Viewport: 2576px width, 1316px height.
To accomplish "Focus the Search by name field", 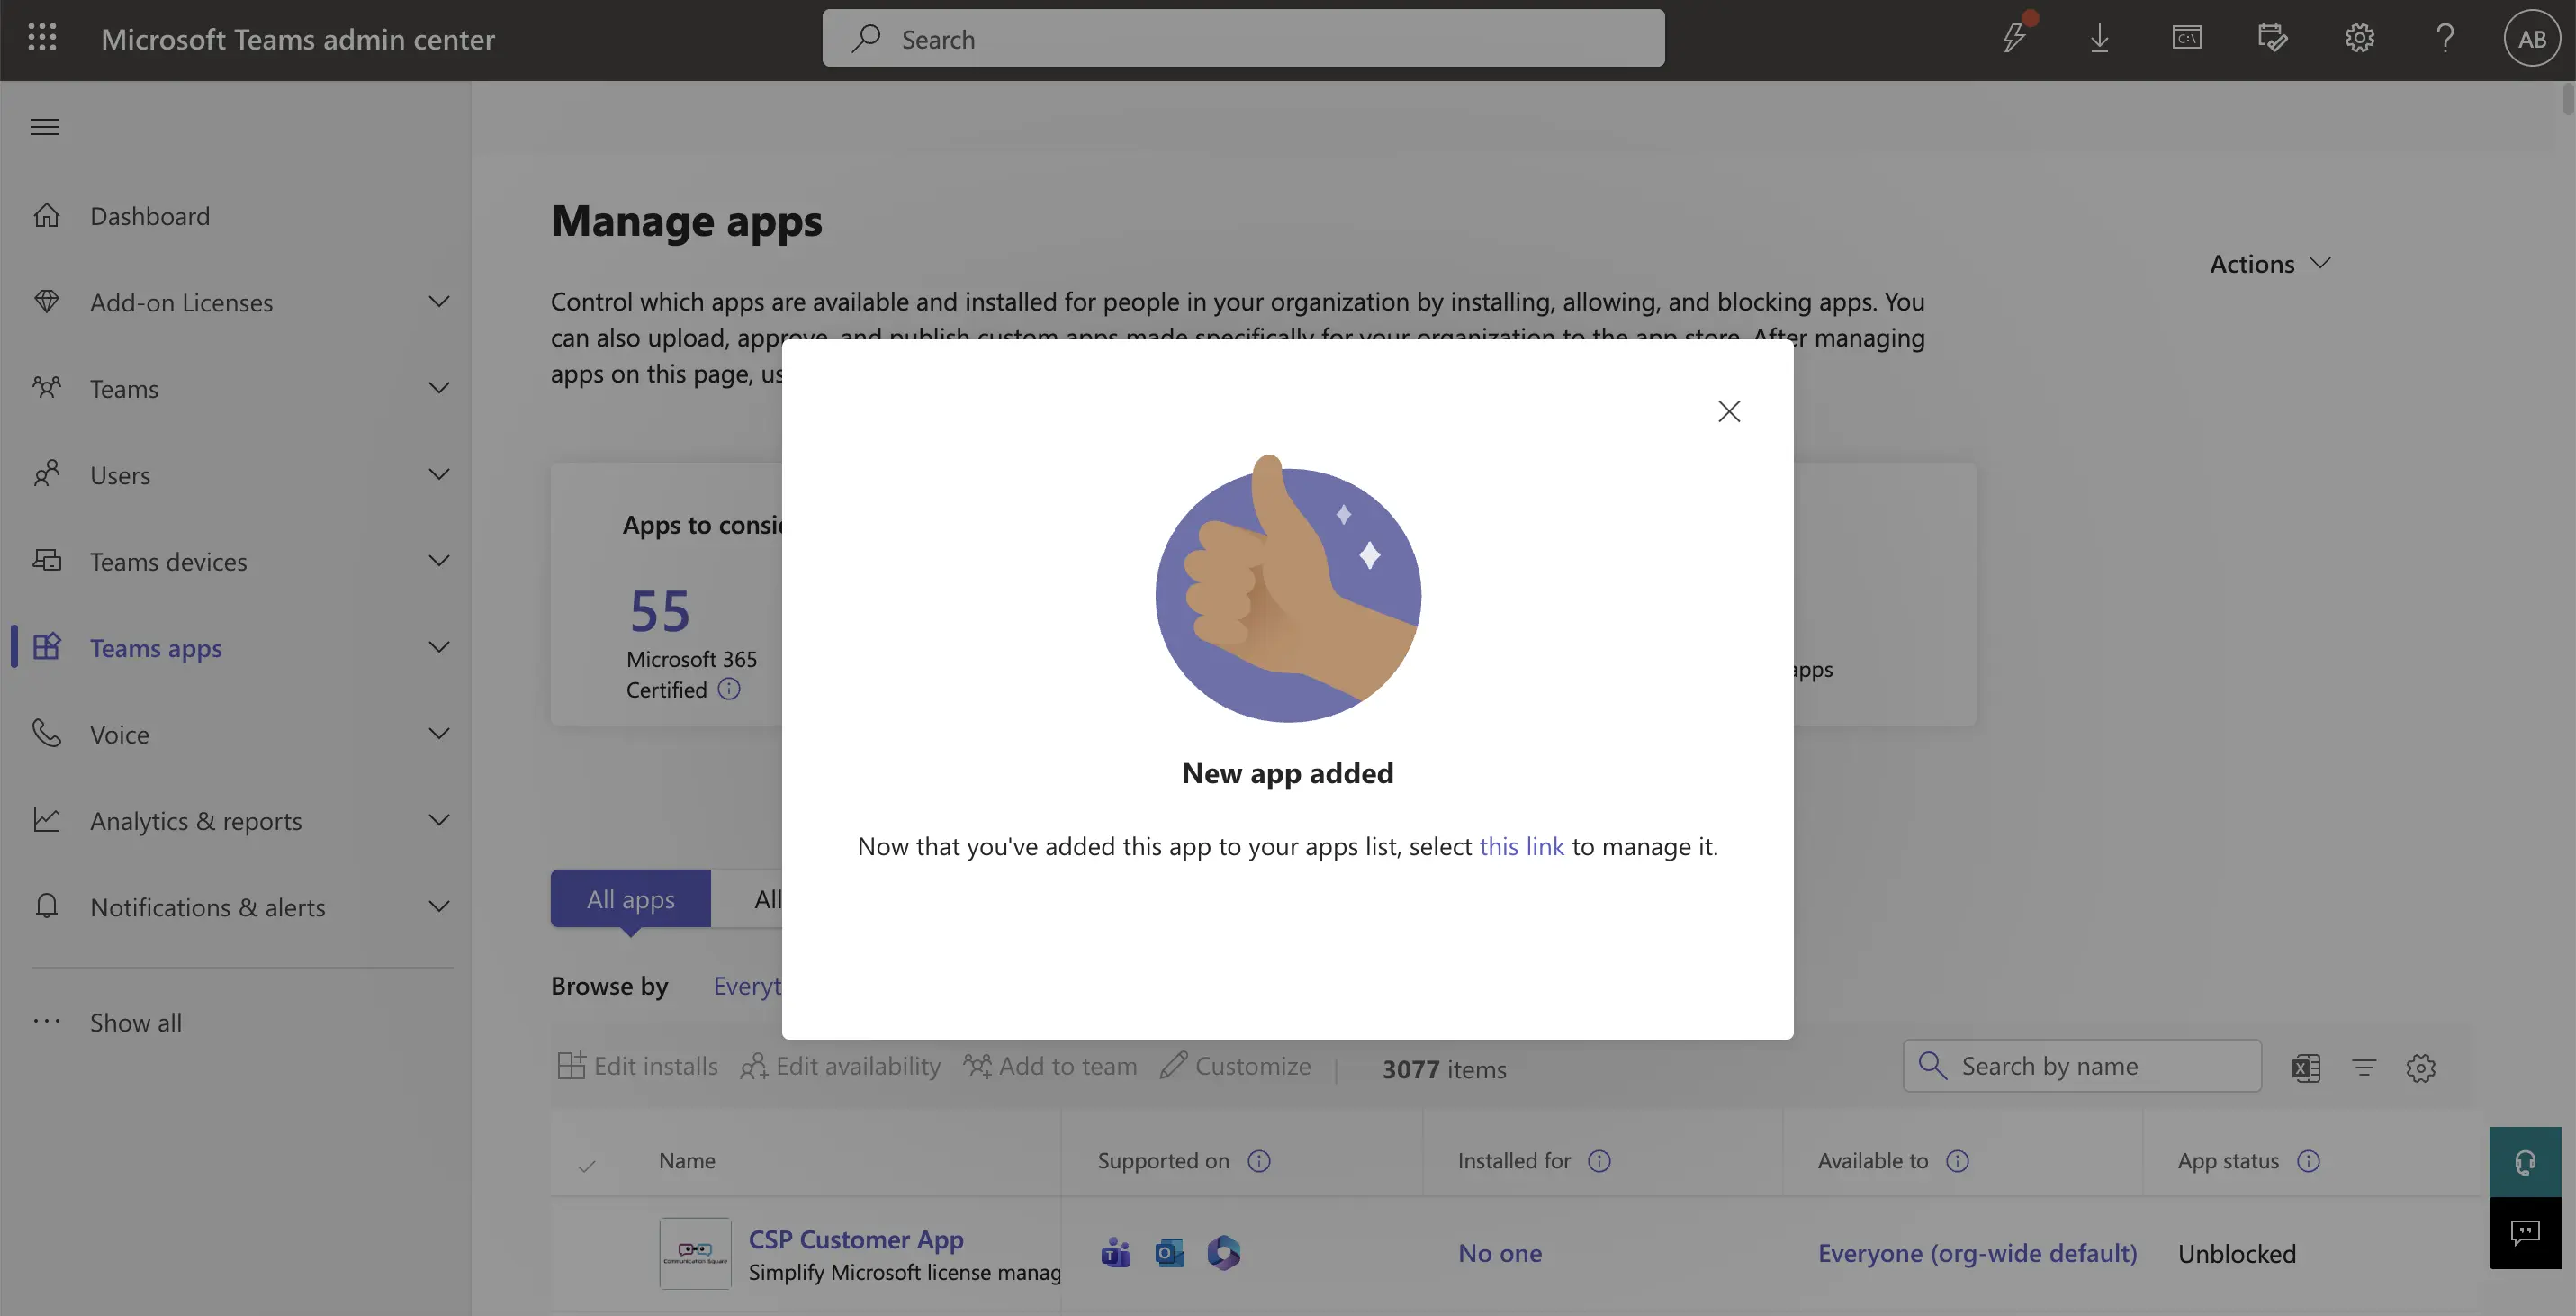I will [2082, 1066].
